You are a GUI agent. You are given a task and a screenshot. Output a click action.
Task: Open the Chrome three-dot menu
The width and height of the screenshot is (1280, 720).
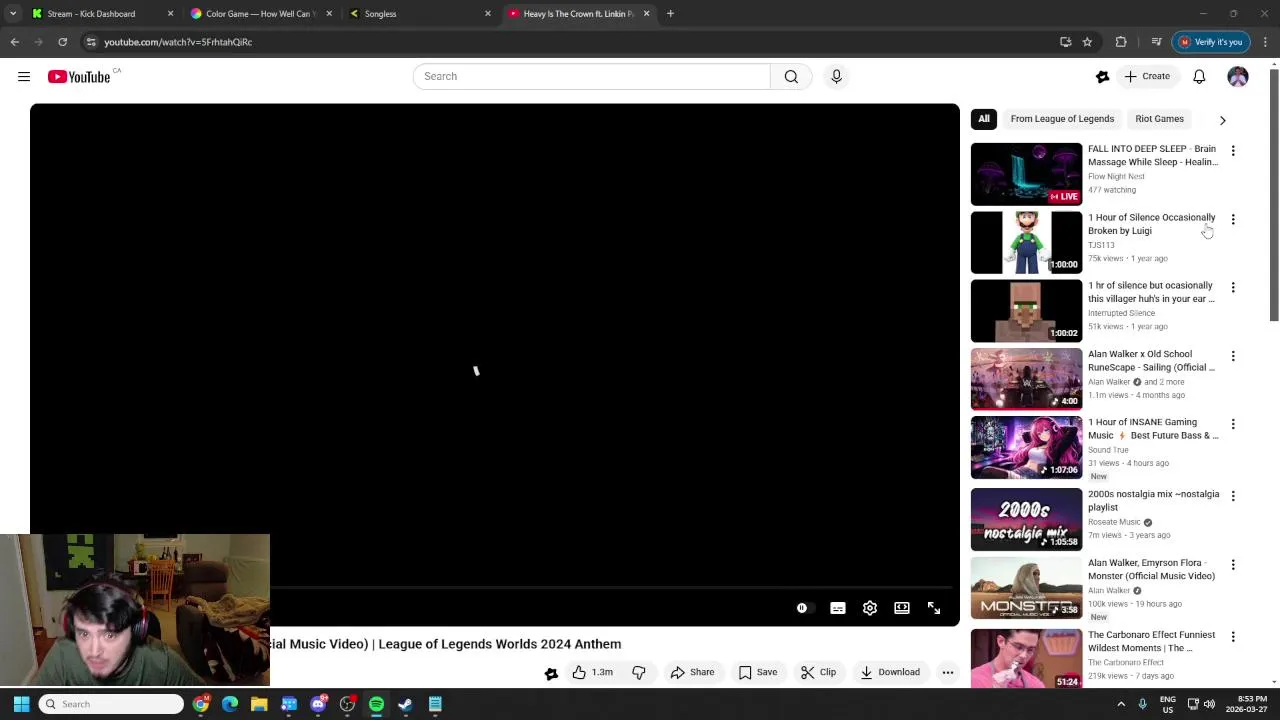pyautogui.click(x=1265, y=42)
